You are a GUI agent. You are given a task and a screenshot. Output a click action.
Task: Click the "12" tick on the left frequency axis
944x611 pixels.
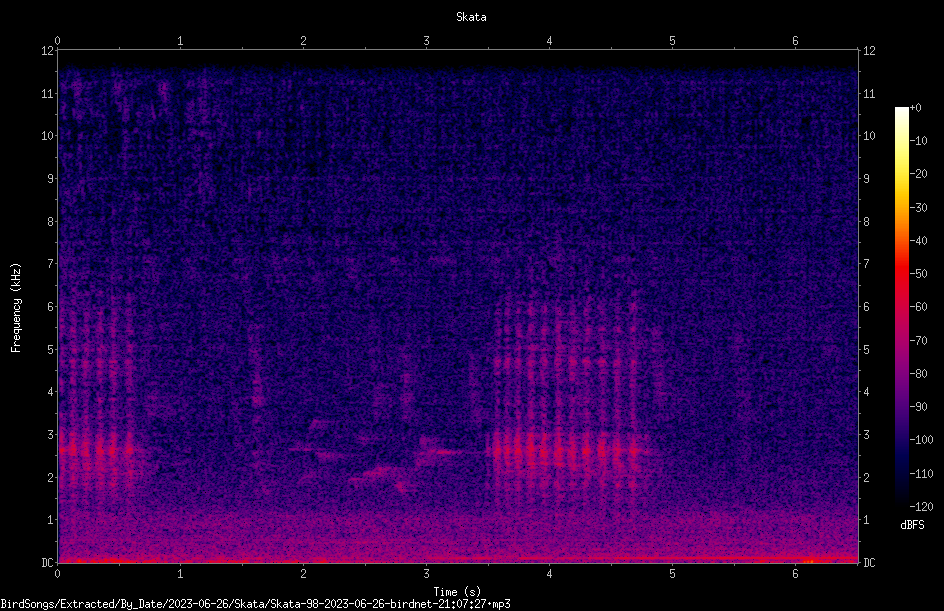pyautogui.click(x=47, y=51)
